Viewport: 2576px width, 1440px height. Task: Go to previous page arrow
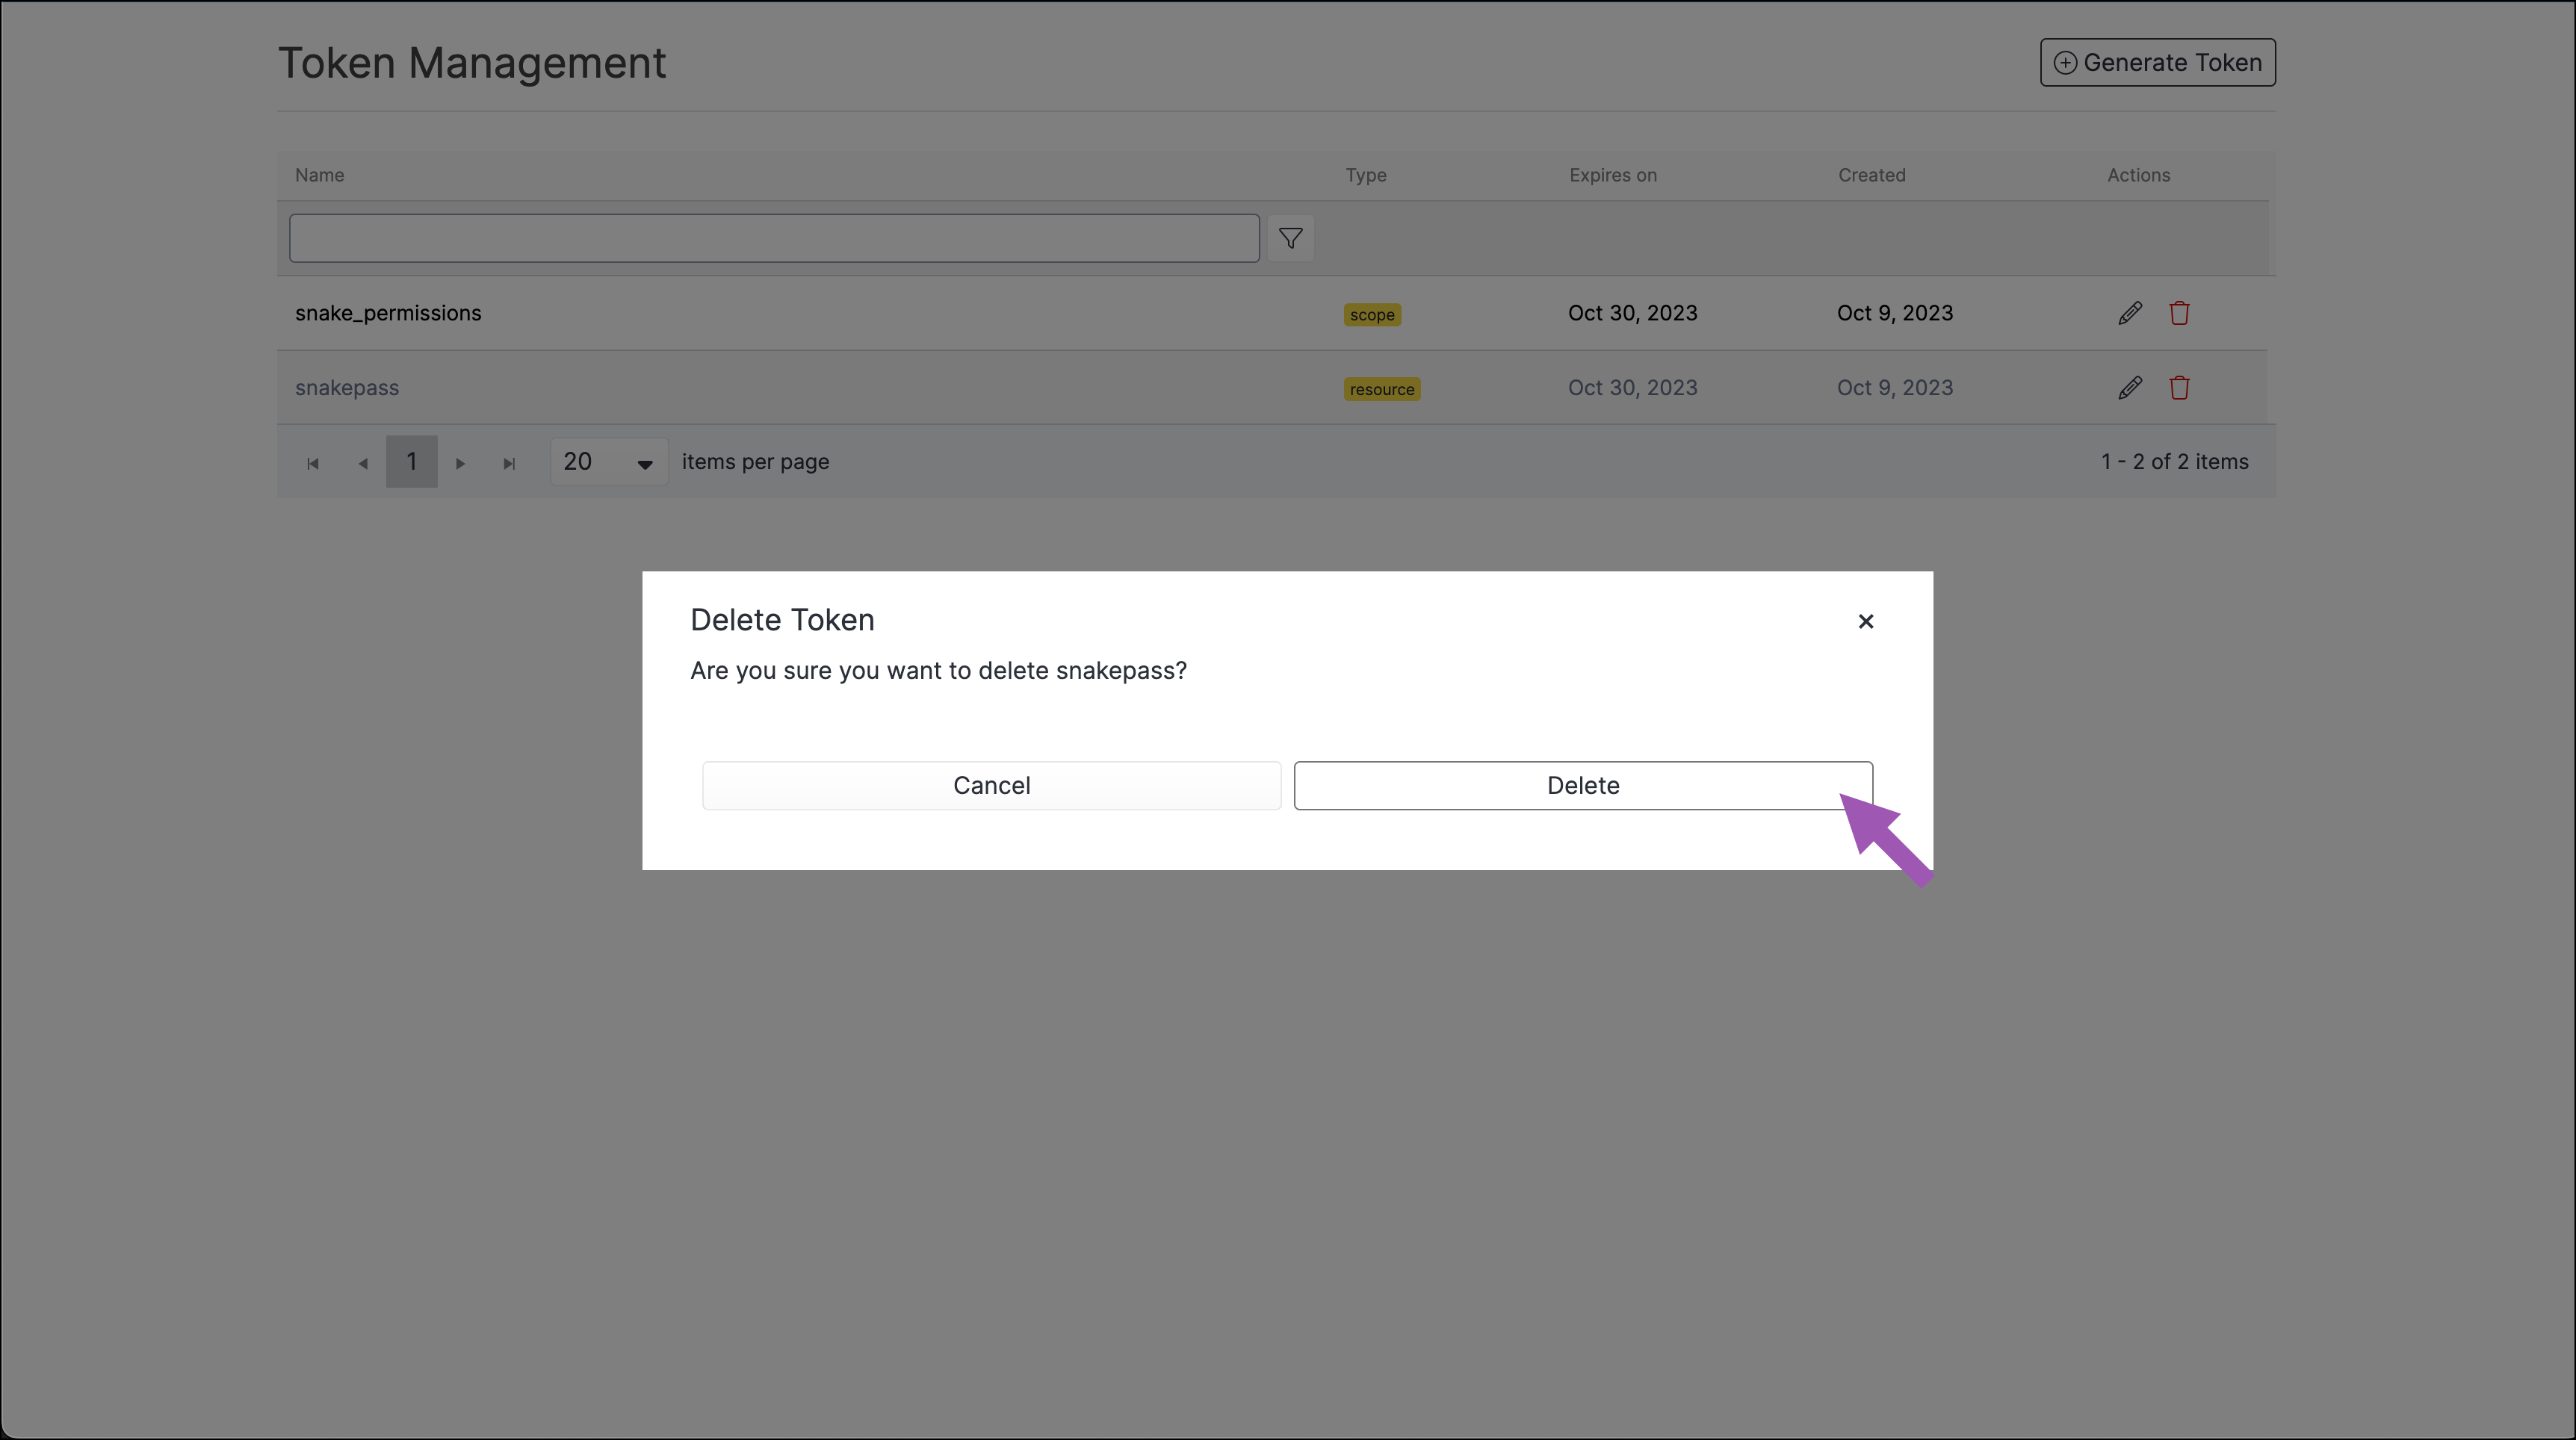pyautogui.click(x=363, y=463)
